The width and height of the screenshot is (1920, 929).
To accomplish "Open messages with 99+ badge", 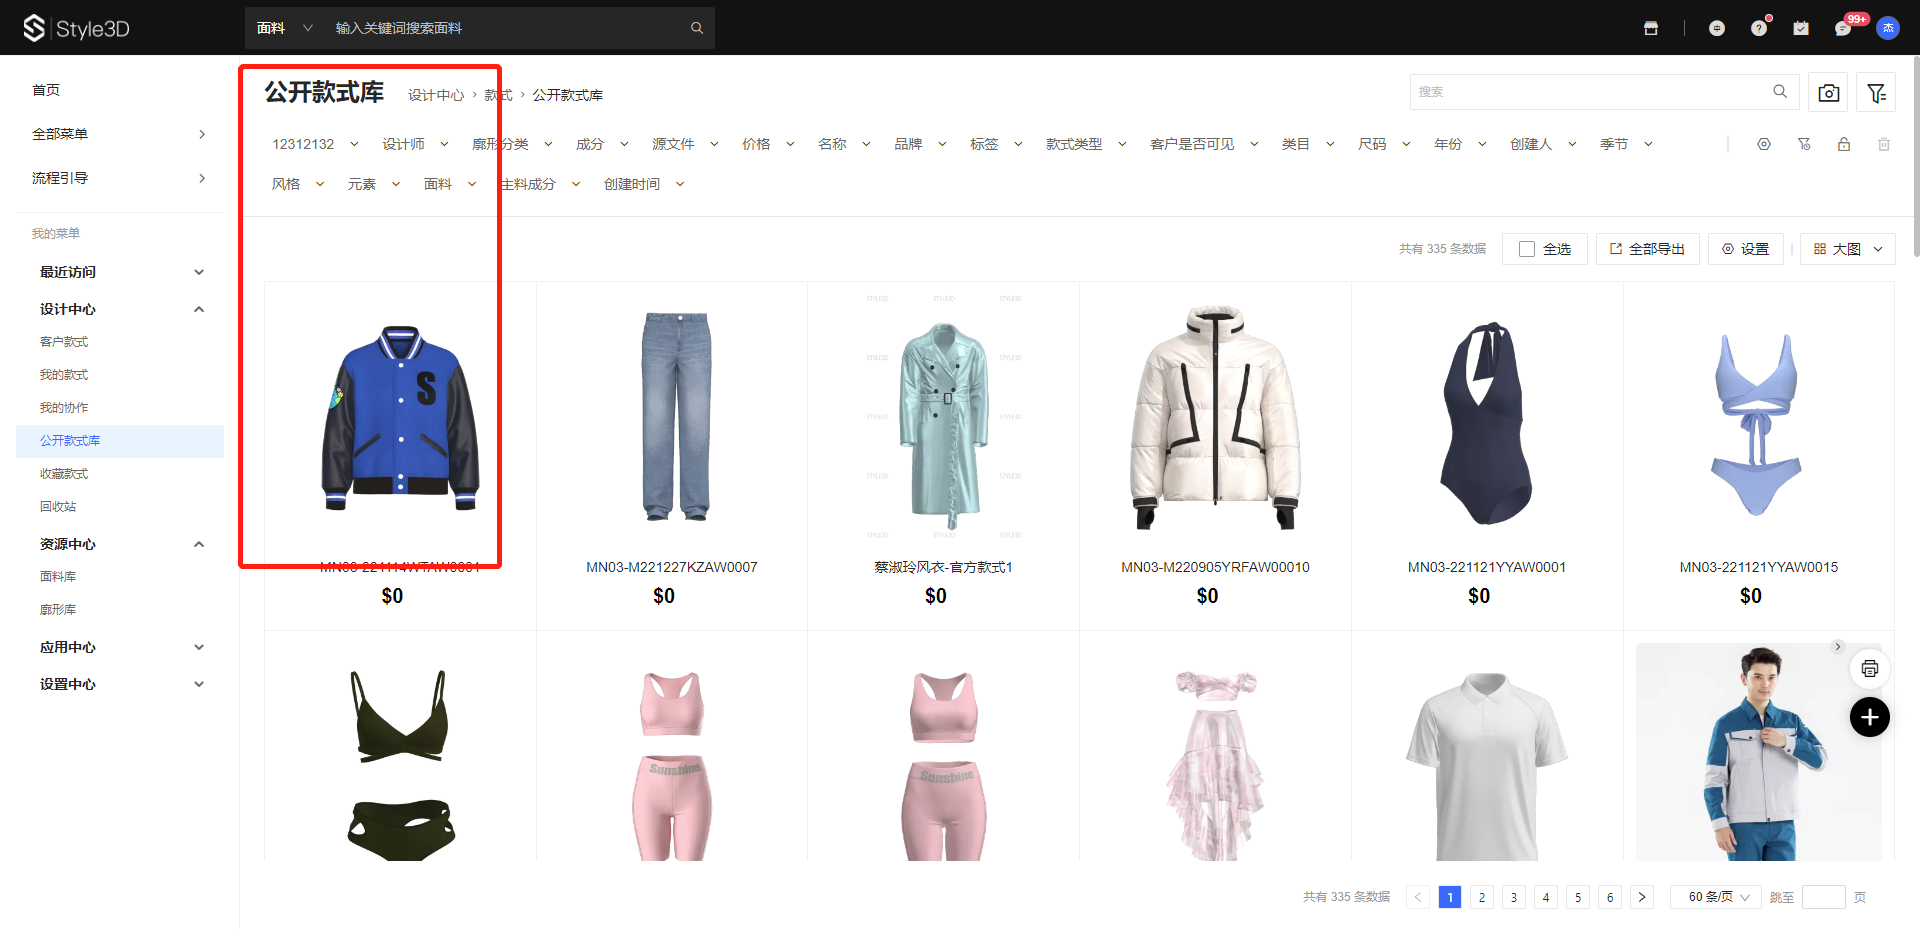I will click(1843, 28).
